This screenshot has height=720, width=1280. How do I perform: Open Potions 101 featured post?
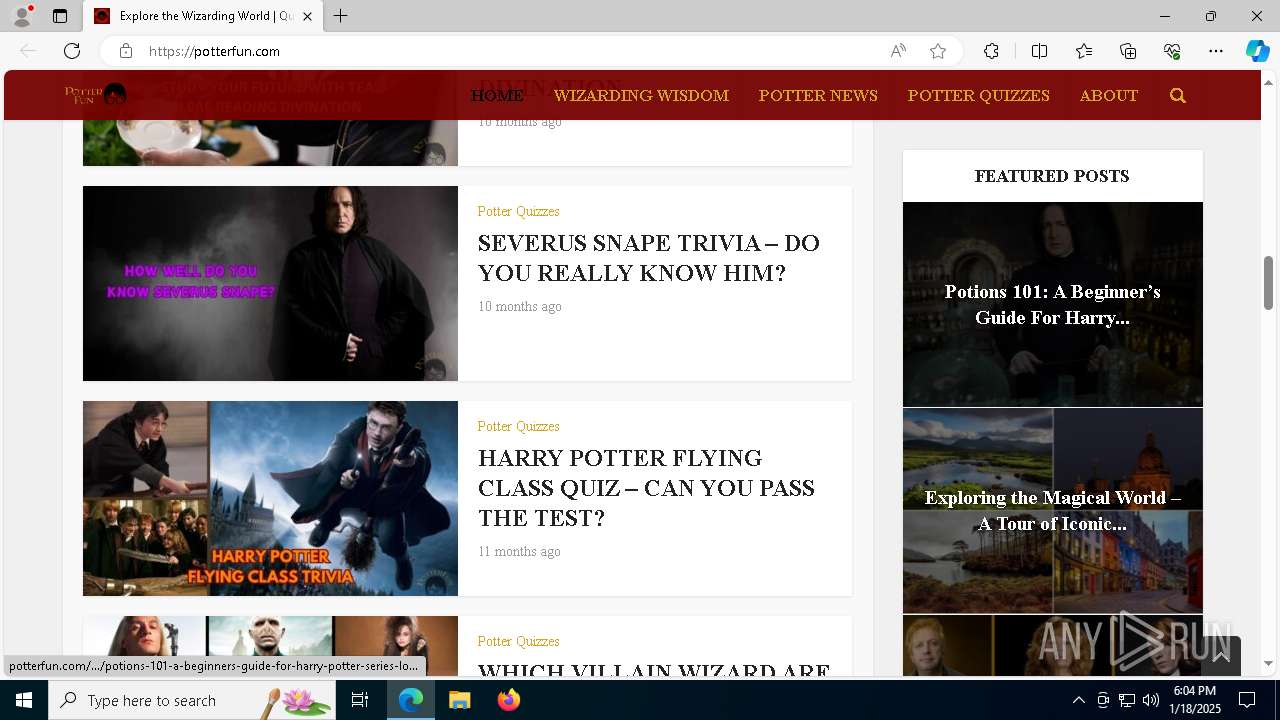[1053, 304]
